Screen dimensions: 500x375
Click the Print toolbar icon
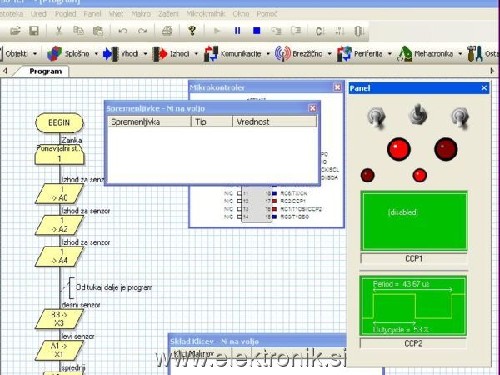pyautogui.click(x=167, y=31)
